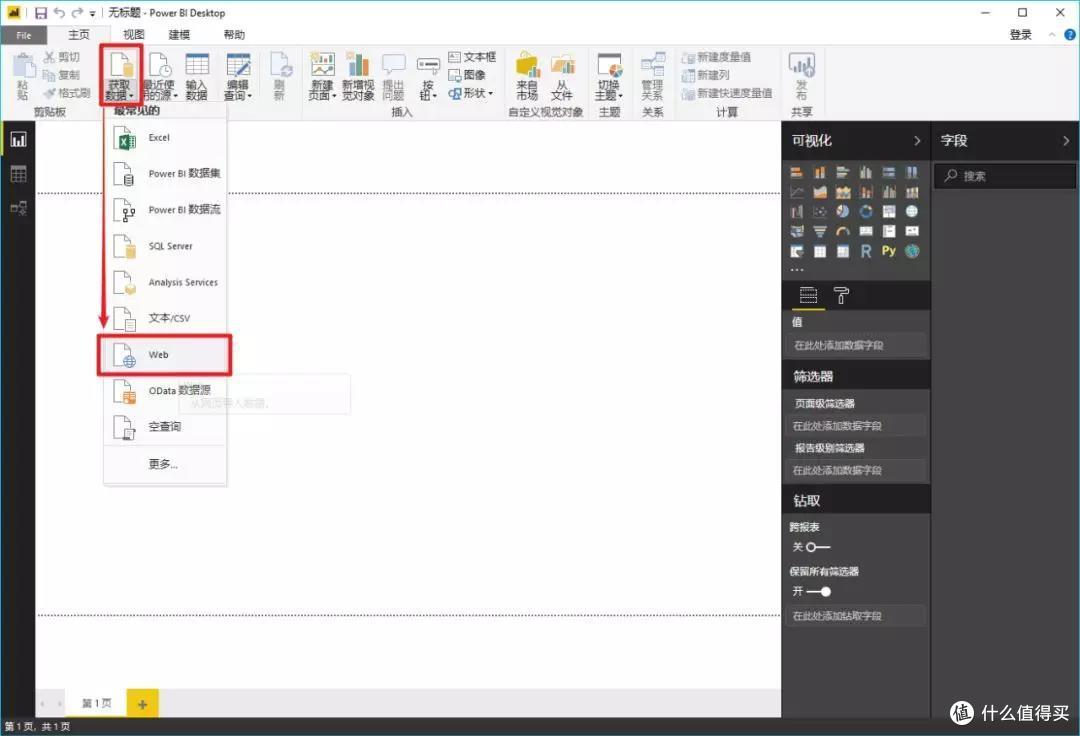Select the stacked bar chart visual
Viewport: 1080px width, 736px height.
point(797,173)
